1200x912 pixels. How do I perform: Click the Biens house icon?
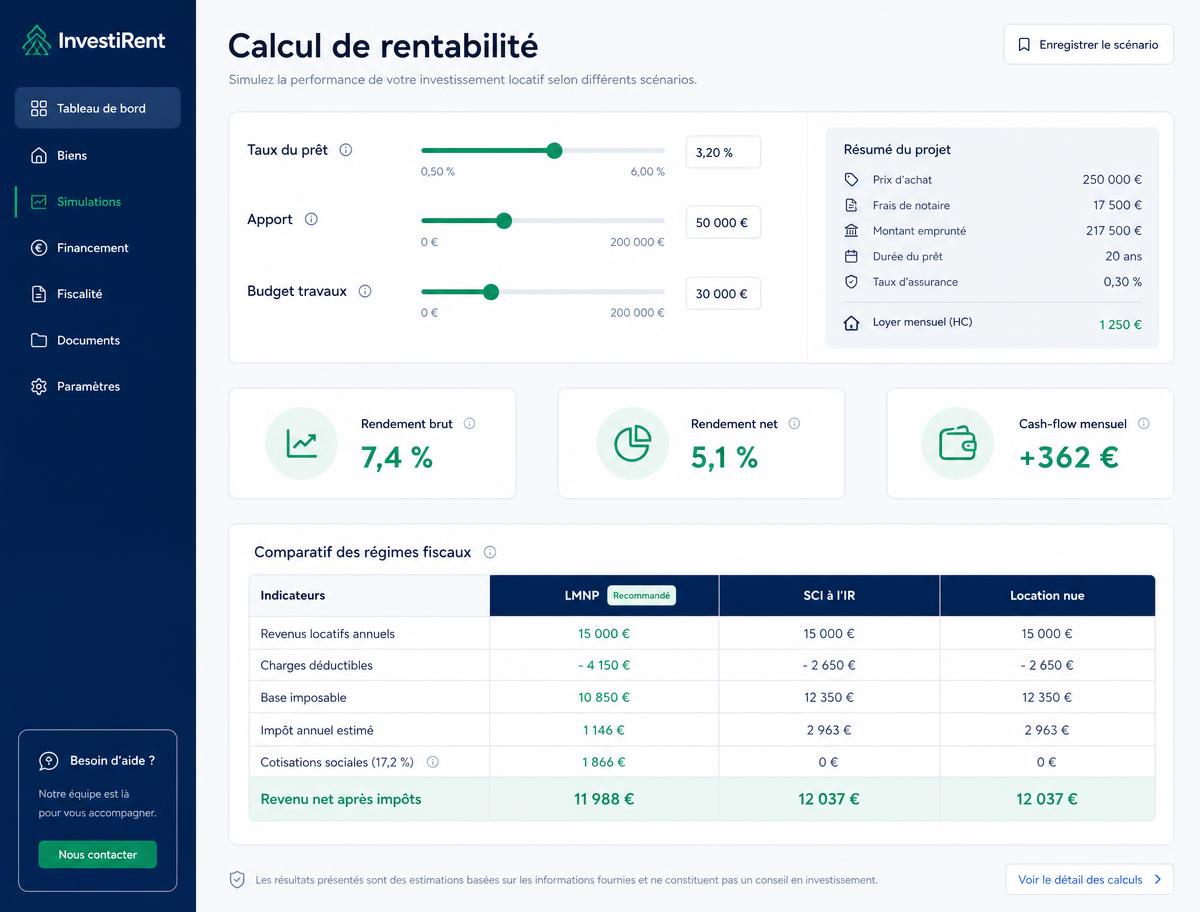click(39, 155)
